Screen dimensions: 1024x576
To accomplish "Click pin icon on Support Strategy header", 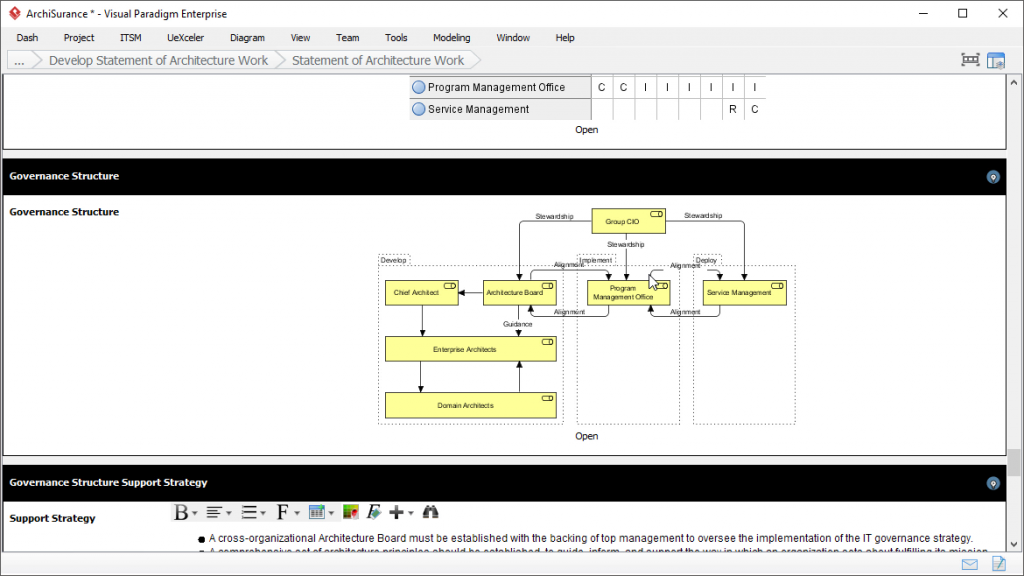I will 993,483.
